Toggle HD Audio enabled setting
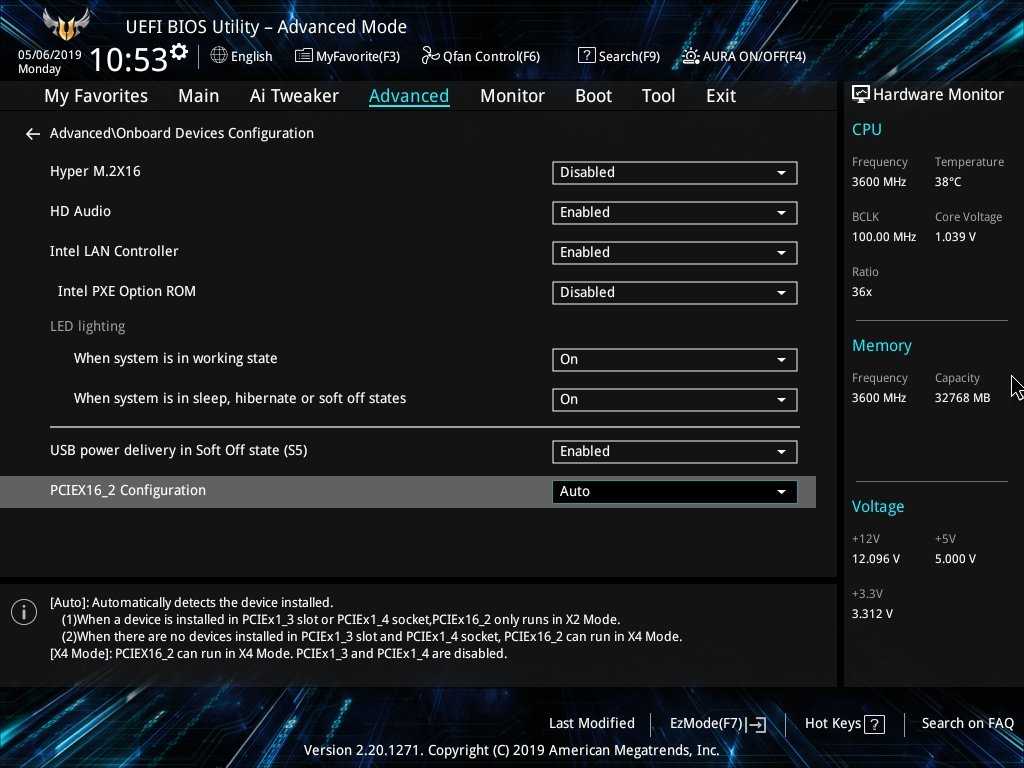 [674, 212]
